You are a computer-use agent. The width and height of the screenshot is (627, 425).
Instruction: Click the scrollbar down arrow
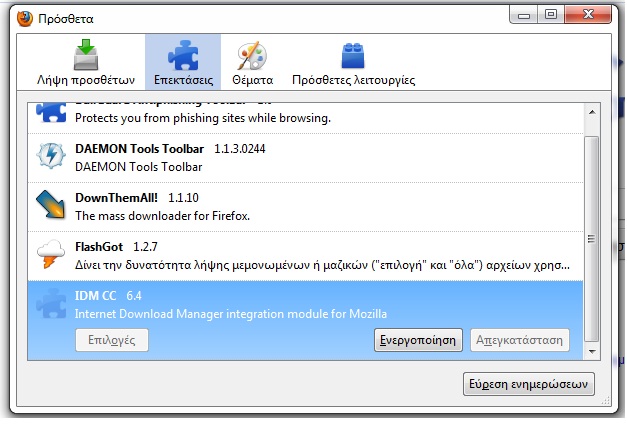(x=592, y=352)
